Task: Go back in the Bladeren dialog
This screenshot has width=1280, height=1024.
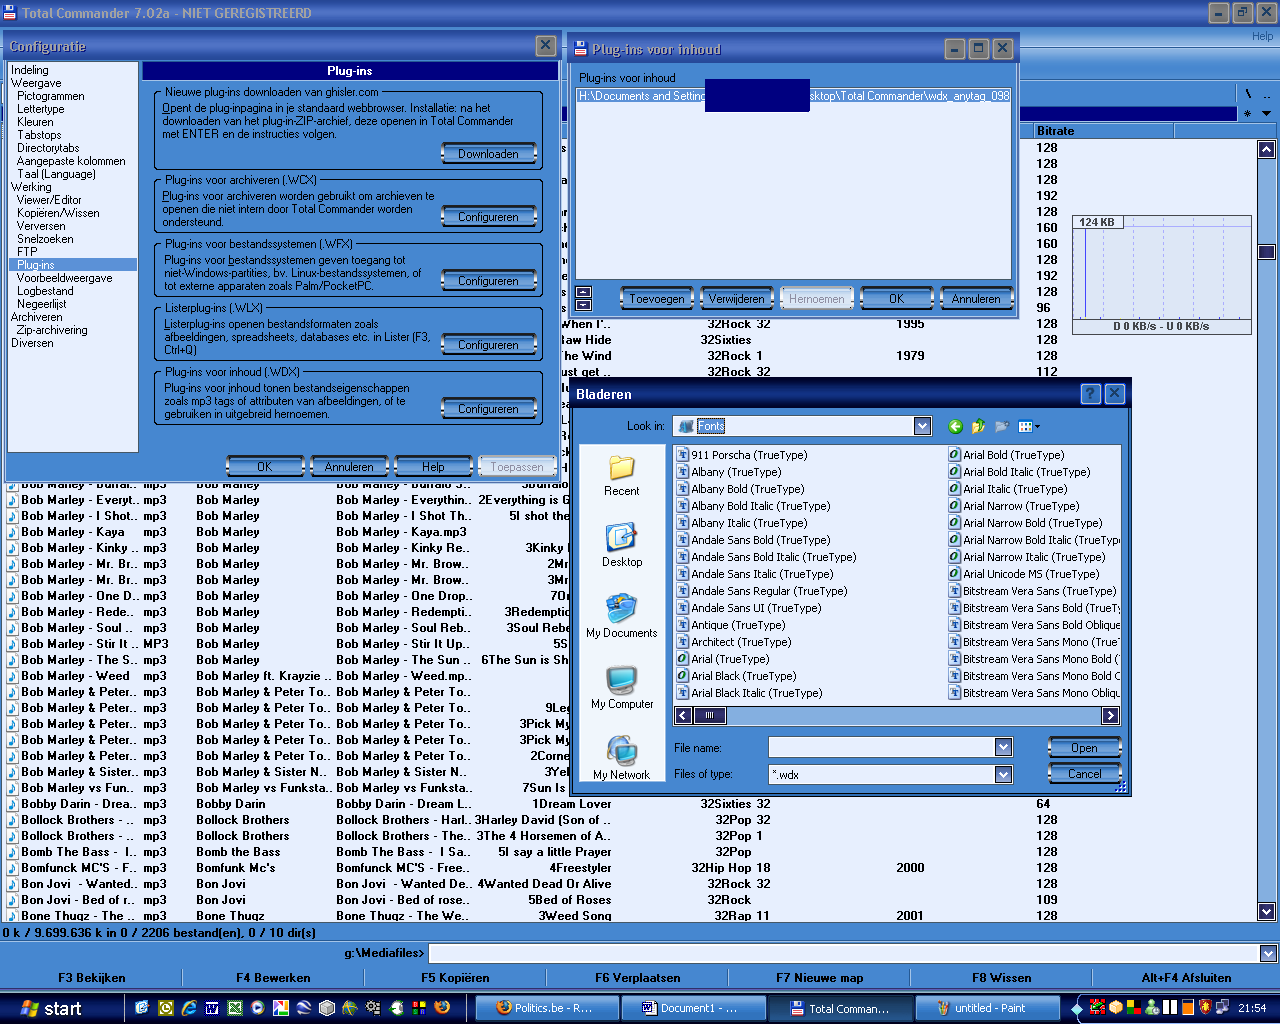Action: pyautogui.click(x=955, y=426)
